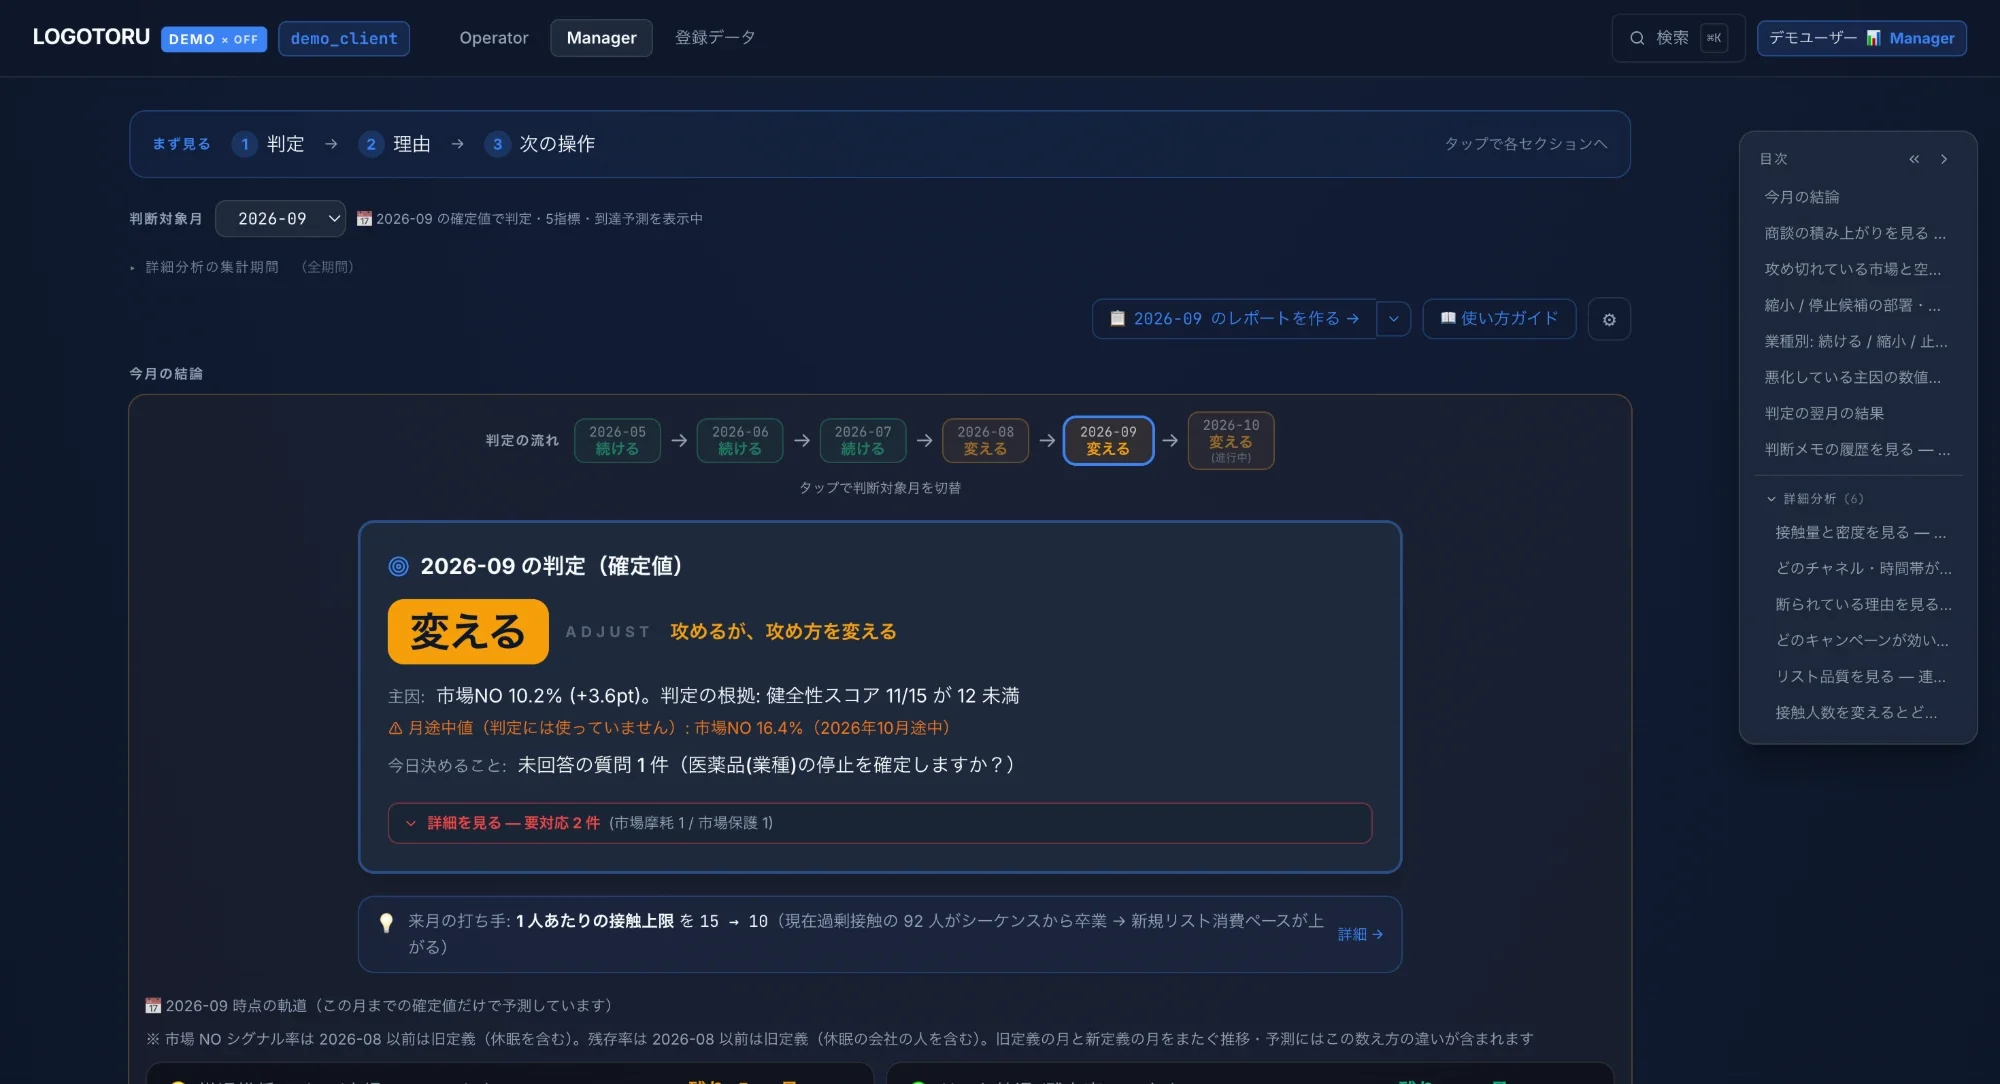Screen dimensions: 2000x1084
Task: Click the lightbulb icon next to 来月の打ち手
Action: tap(386, 923)
